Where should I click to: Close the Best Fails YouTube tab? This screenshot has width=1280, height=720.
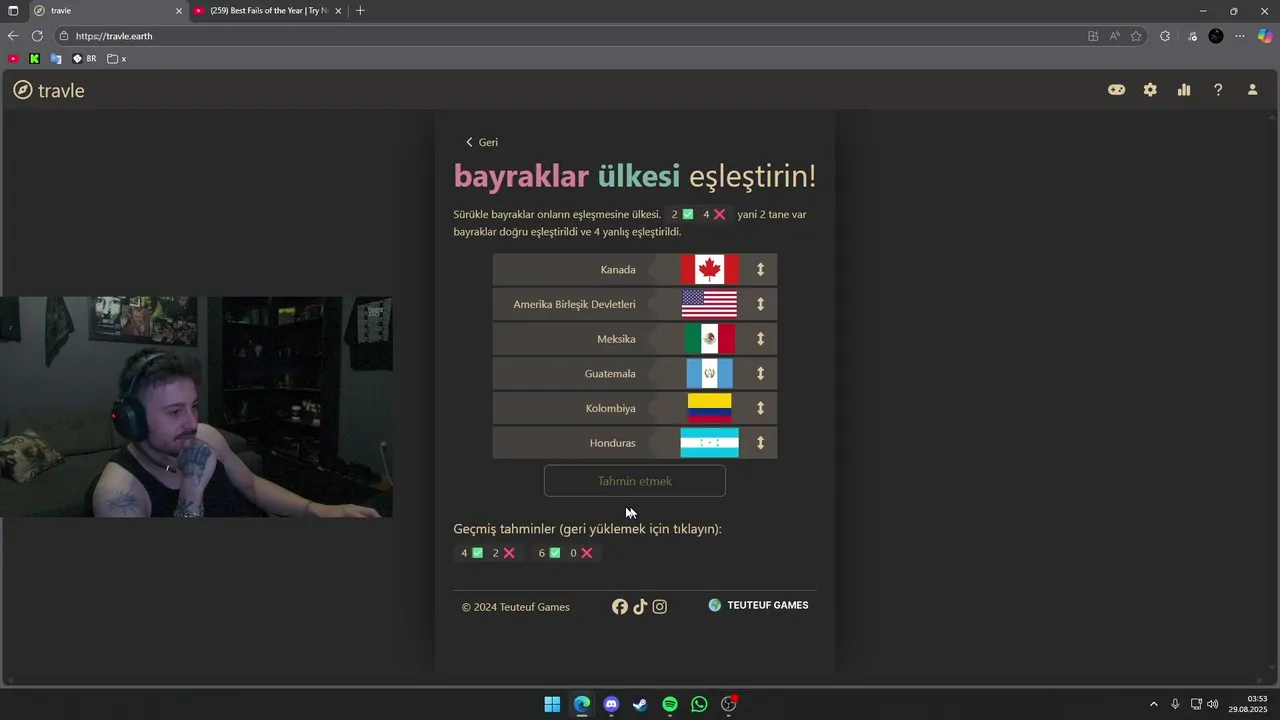pyautogui.click(x=338, y=11)
